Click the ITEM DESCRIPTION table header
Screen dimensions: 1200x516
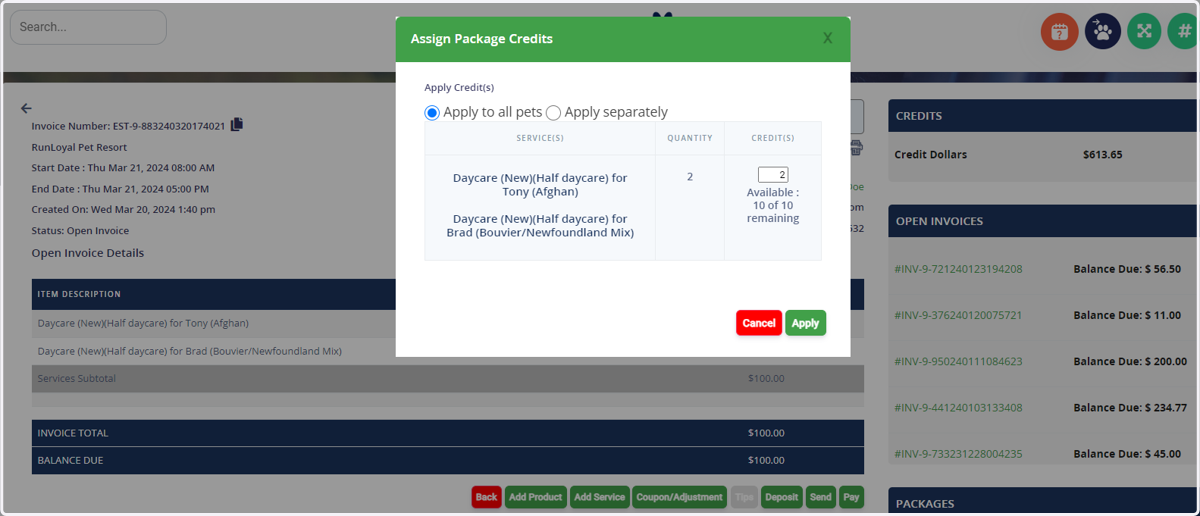click(x=79, y=294)
